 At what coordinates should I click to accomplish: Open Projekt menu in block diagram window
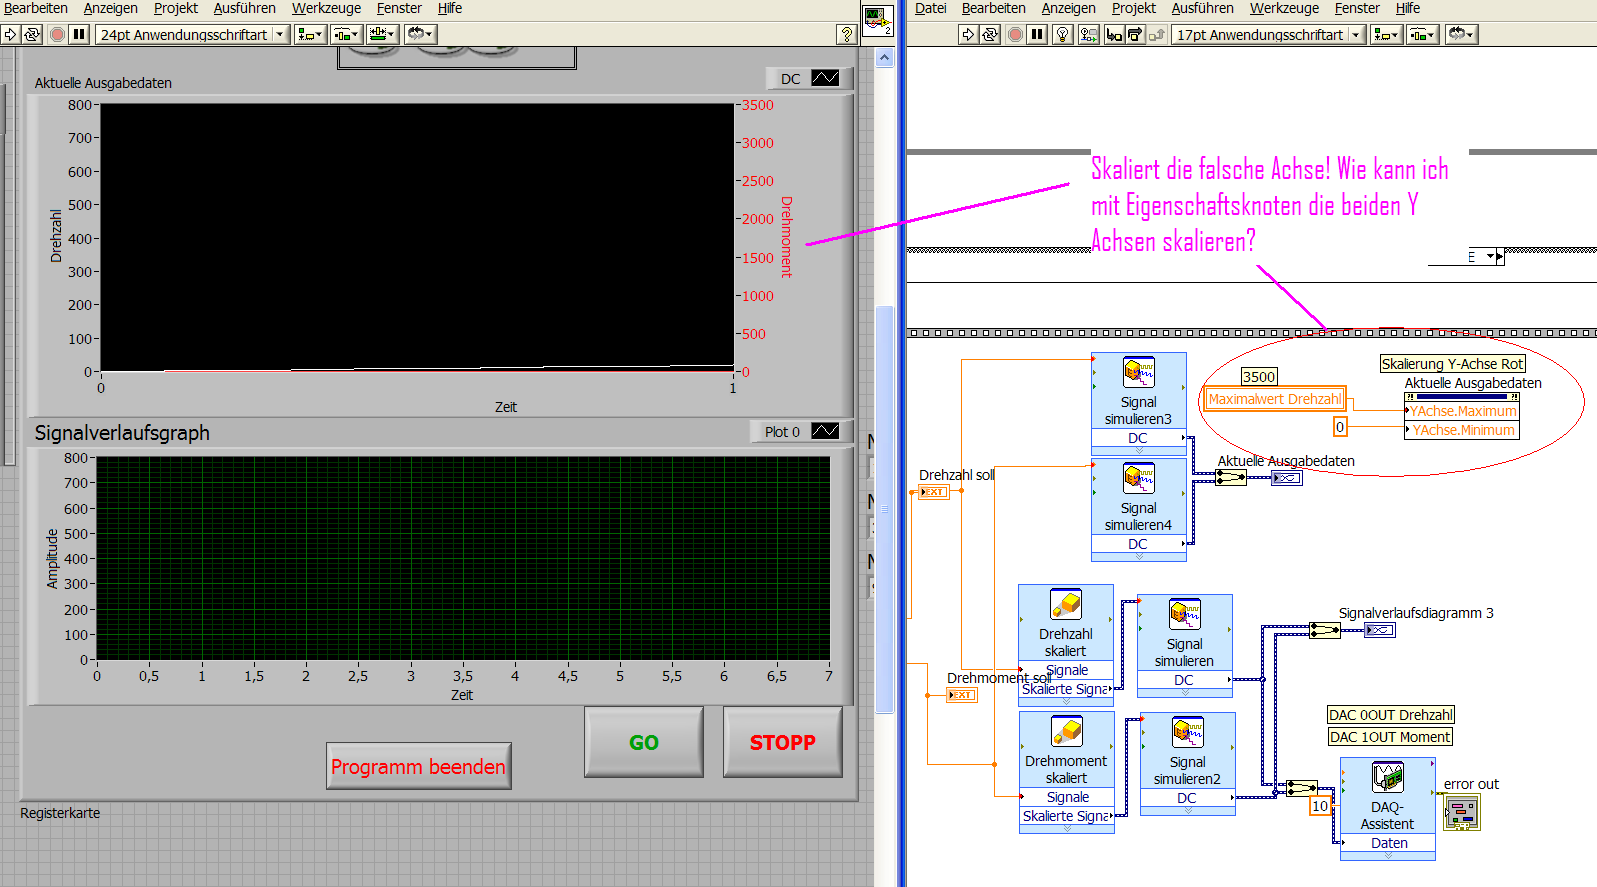[1133, 8]
